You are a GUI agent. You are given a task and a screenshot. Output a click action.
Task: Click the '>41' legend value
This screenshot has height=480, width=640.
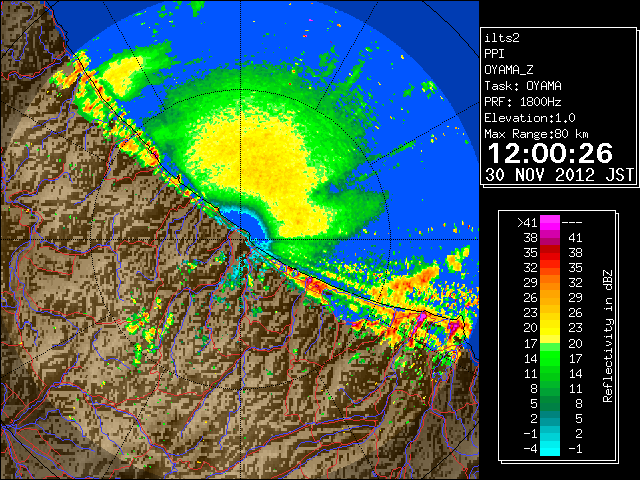[527, 222]
